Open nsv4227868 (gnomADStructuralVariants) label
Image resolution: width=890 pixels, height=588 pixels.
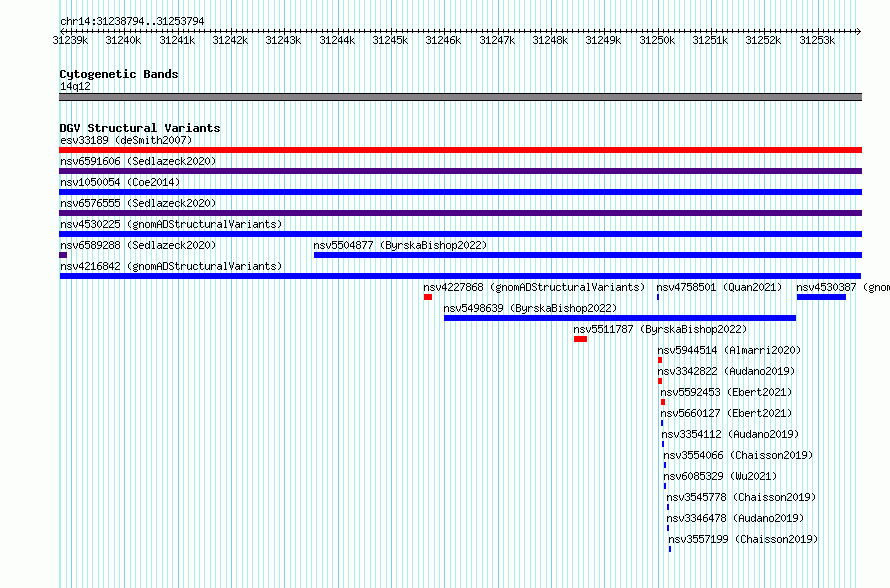coord(534,287)
